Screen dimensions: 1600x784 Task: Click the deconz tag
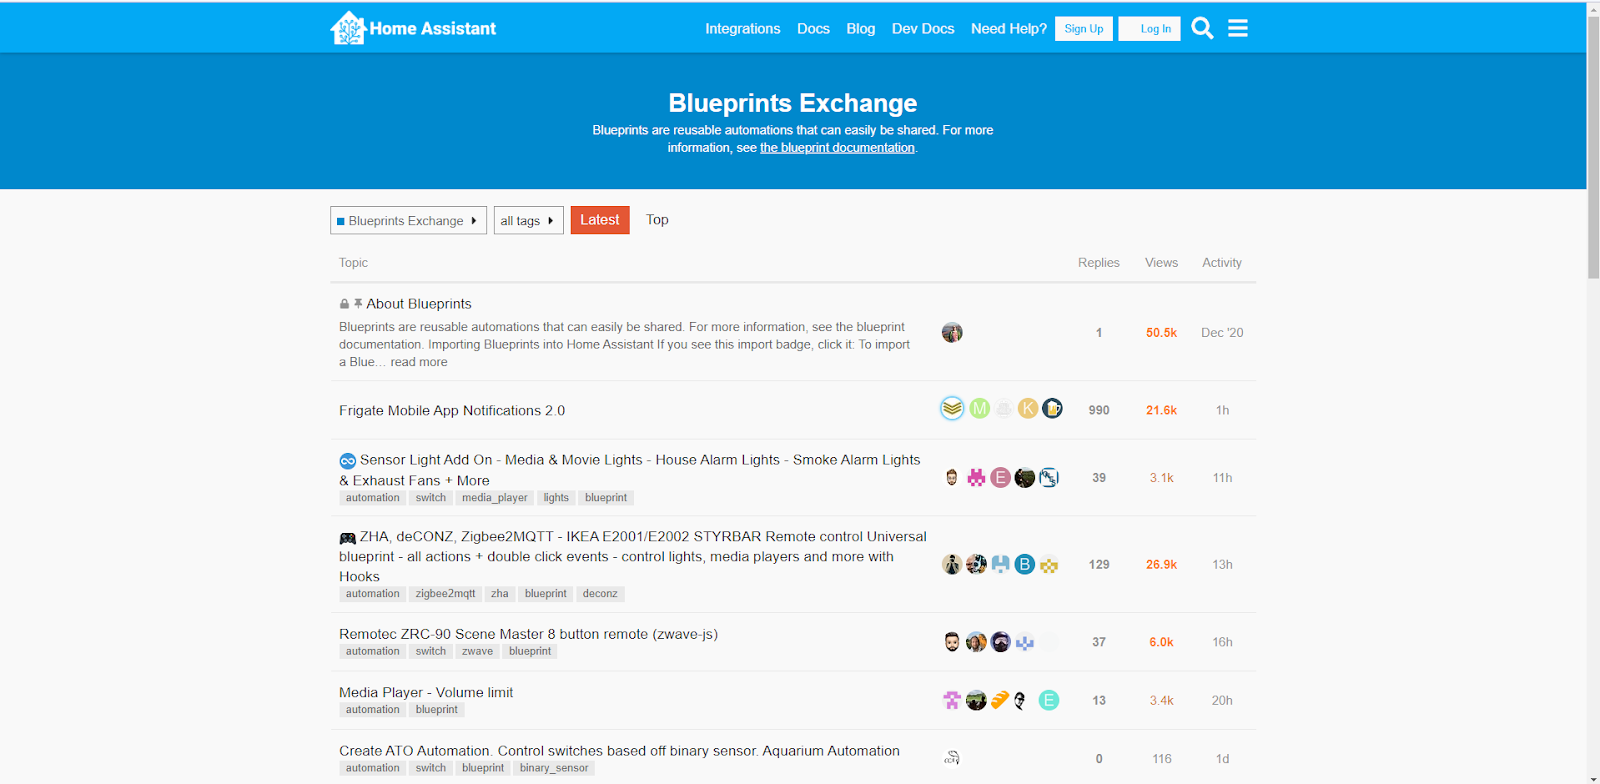600,594
